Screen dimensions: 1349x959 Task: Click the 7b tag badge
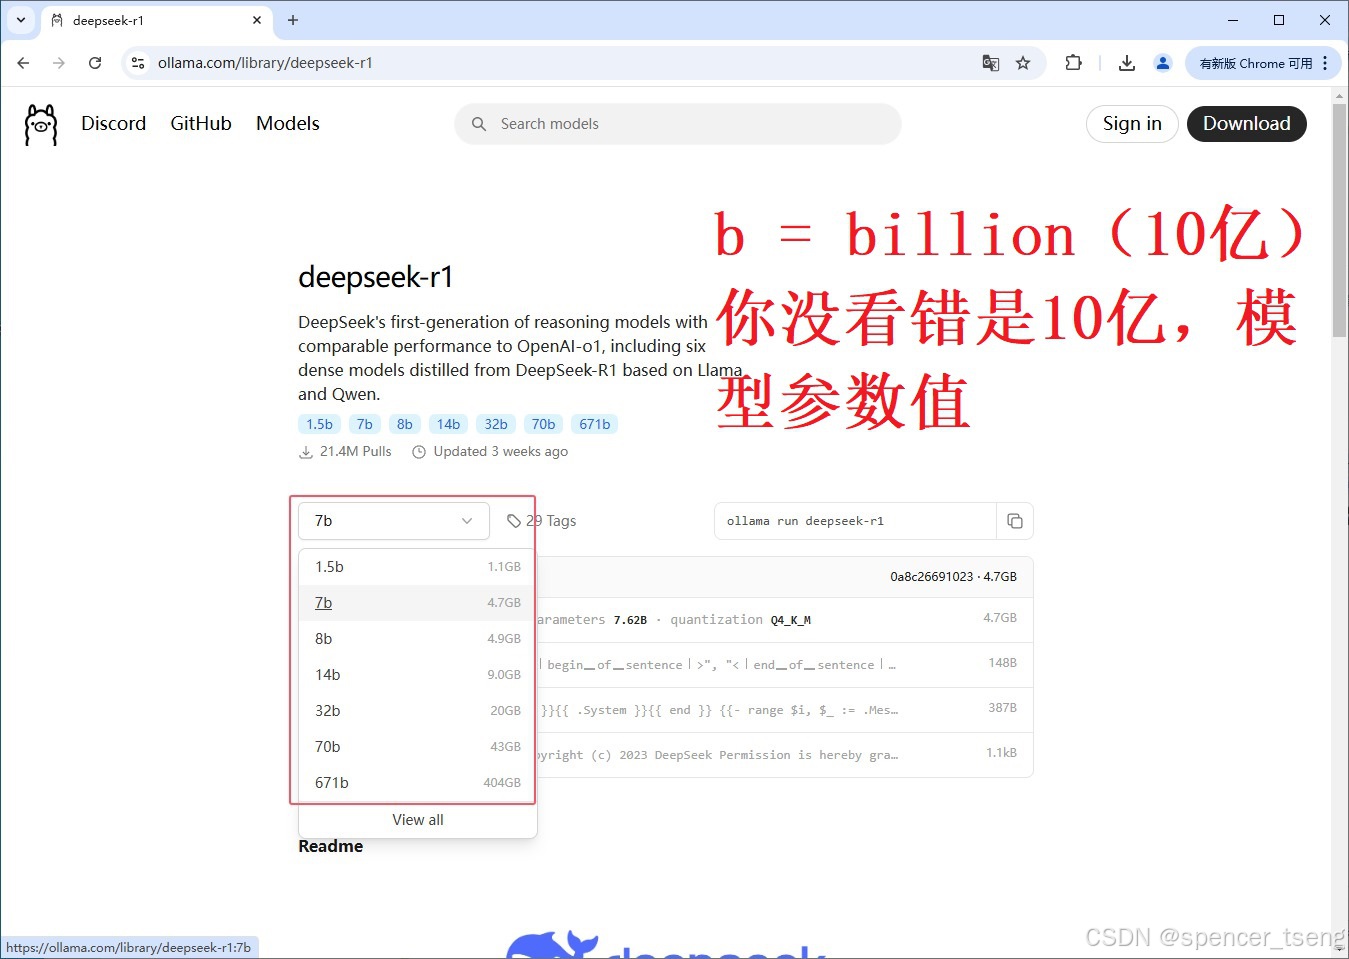pos(365,424)
